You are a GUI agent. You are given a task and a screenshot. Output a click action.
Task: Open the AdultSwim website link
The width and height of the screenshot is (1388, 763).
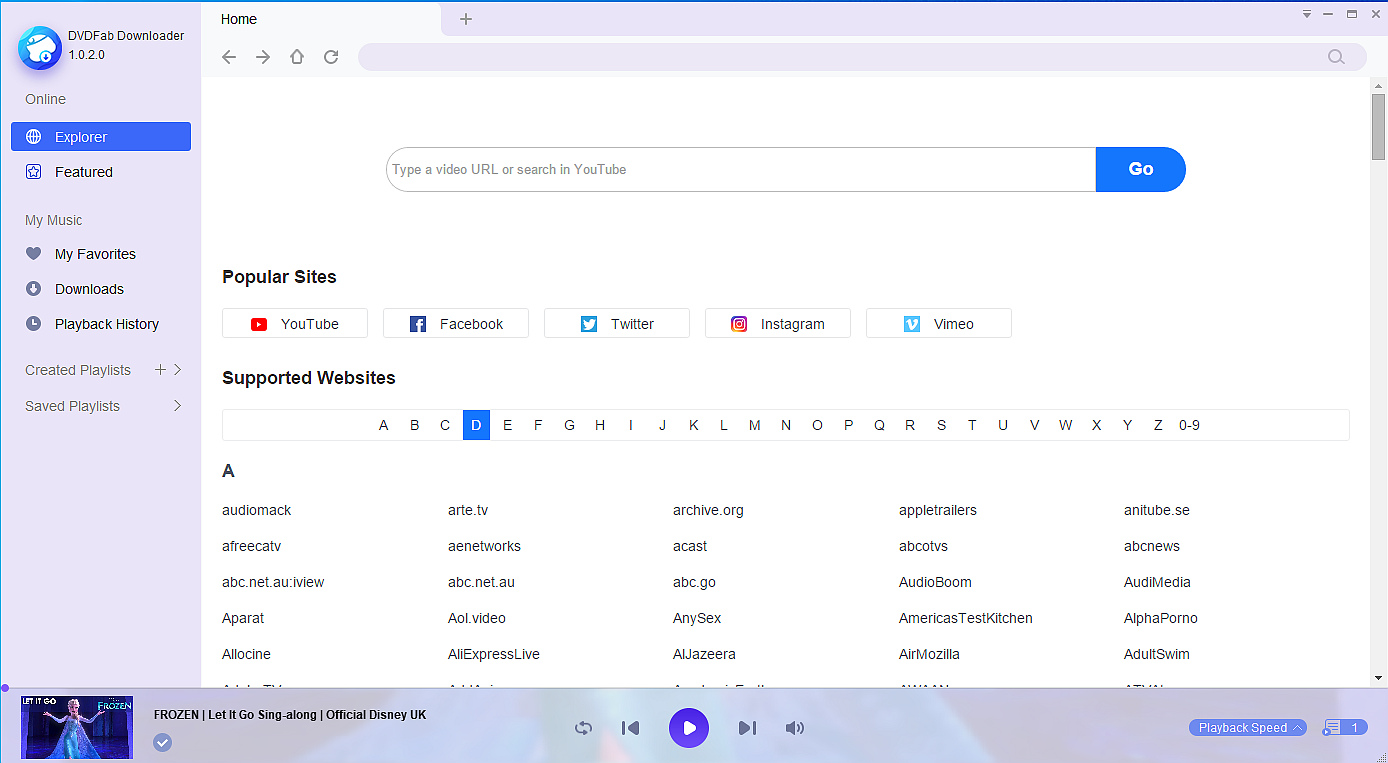tap(1157, 654)
